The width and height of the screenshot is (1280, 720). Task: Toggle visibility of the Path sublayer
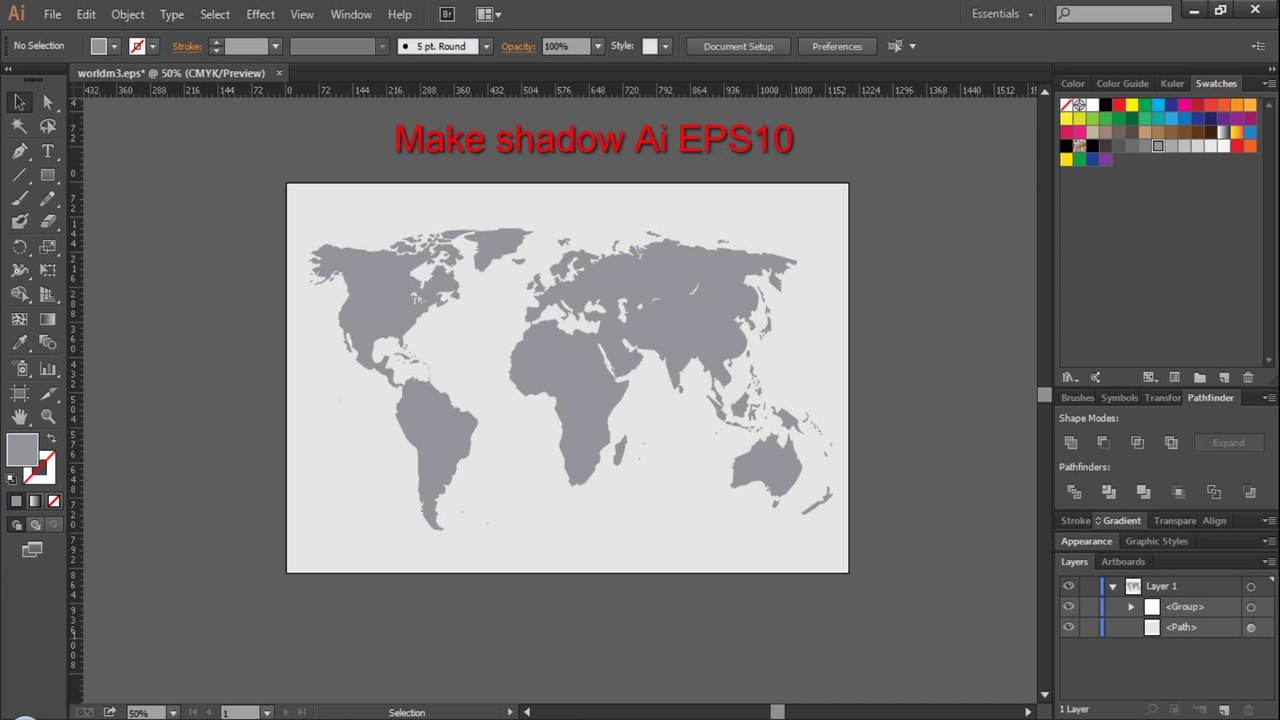[1069, 628]
